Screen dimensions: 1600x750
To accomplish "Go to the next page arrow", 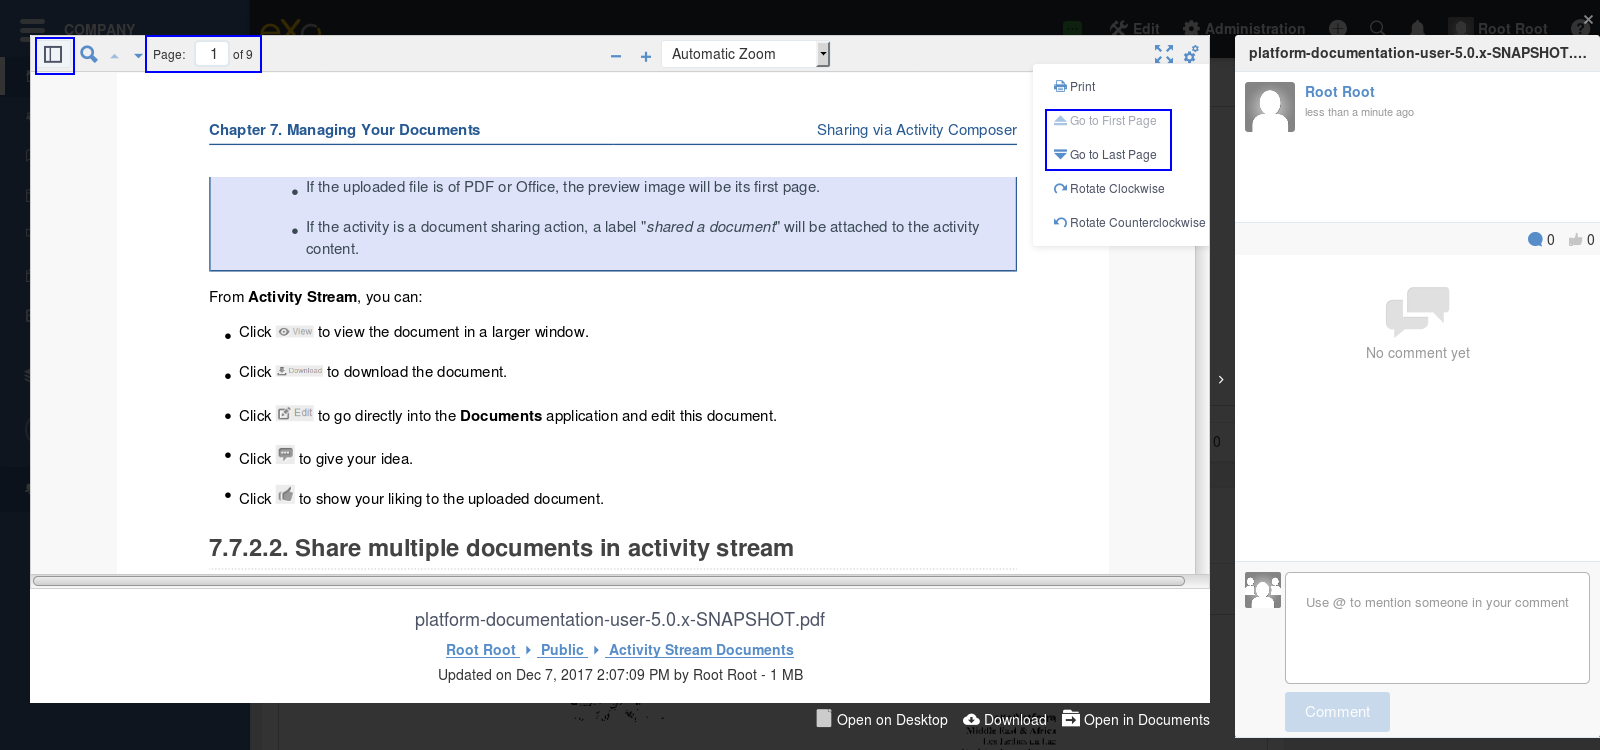I will pyautogui.click(x=138, y=56).
